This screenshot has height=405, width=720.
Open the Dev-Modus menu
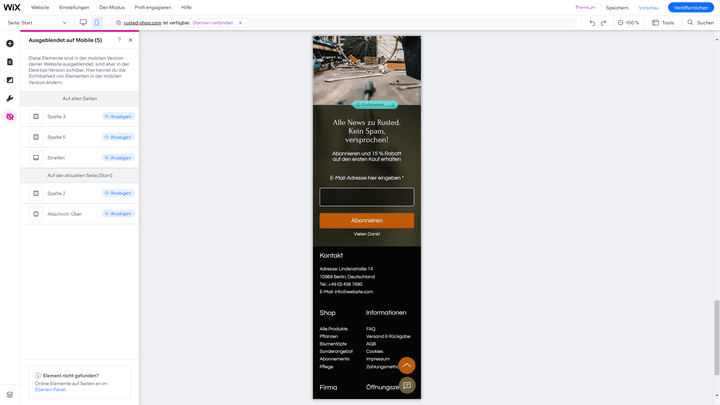tap(112, 7)
